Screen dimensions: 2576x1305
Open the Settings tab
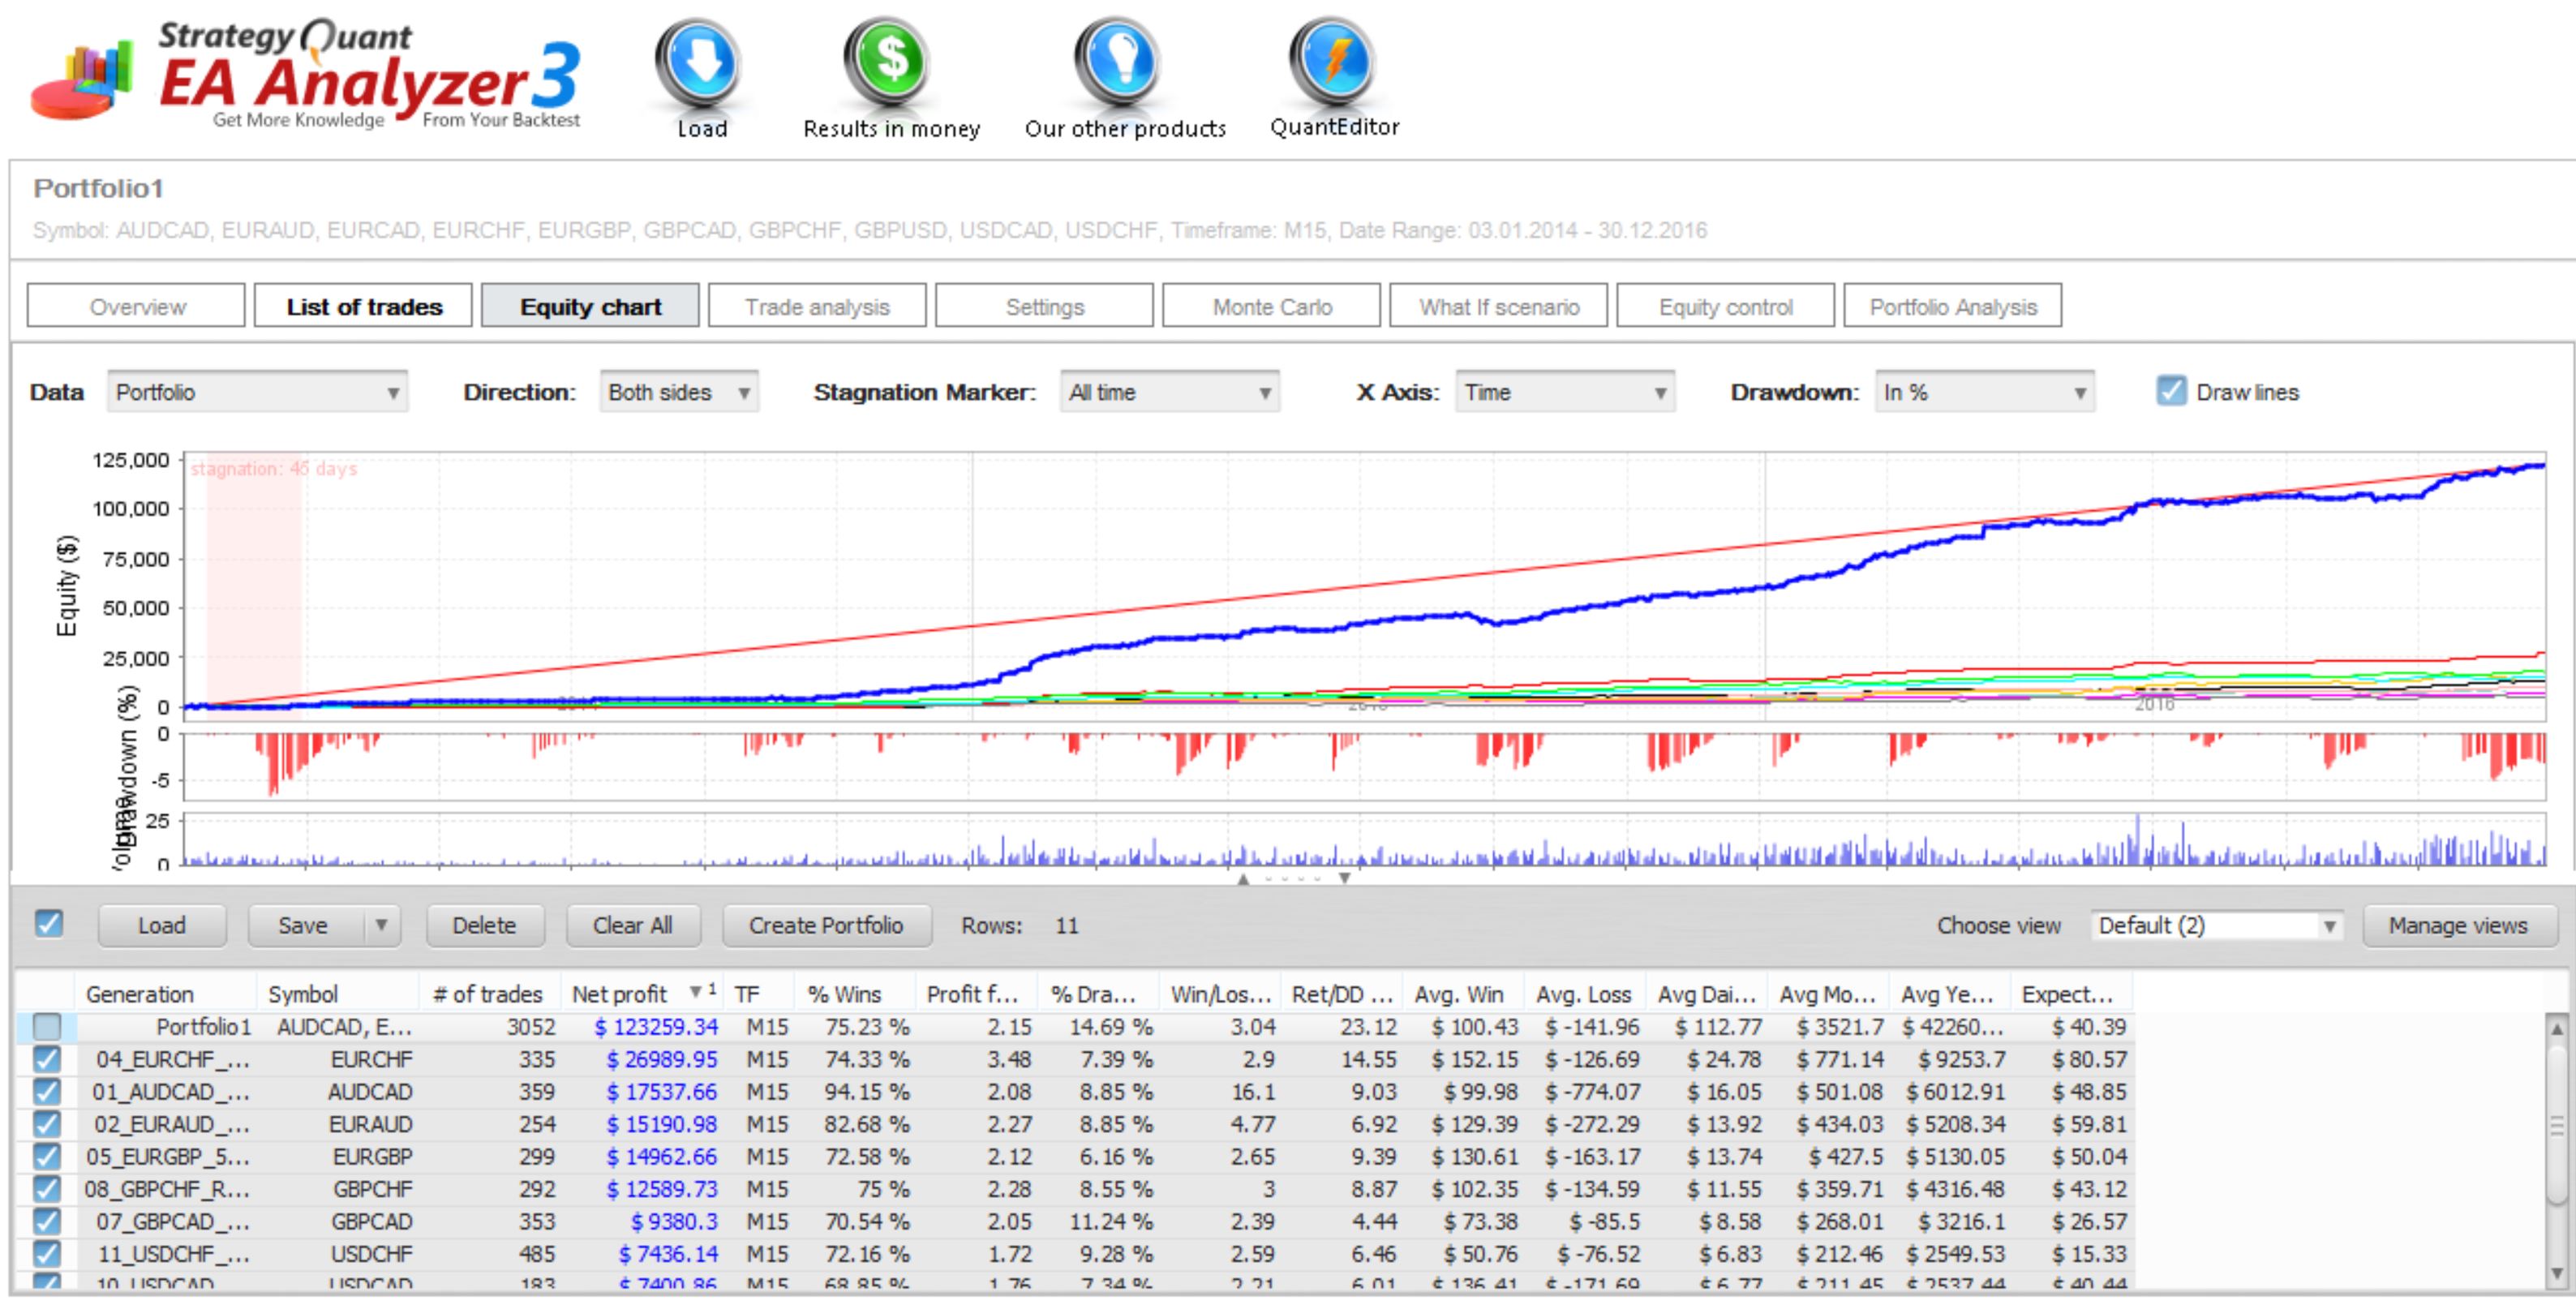tap(1044, 306)
